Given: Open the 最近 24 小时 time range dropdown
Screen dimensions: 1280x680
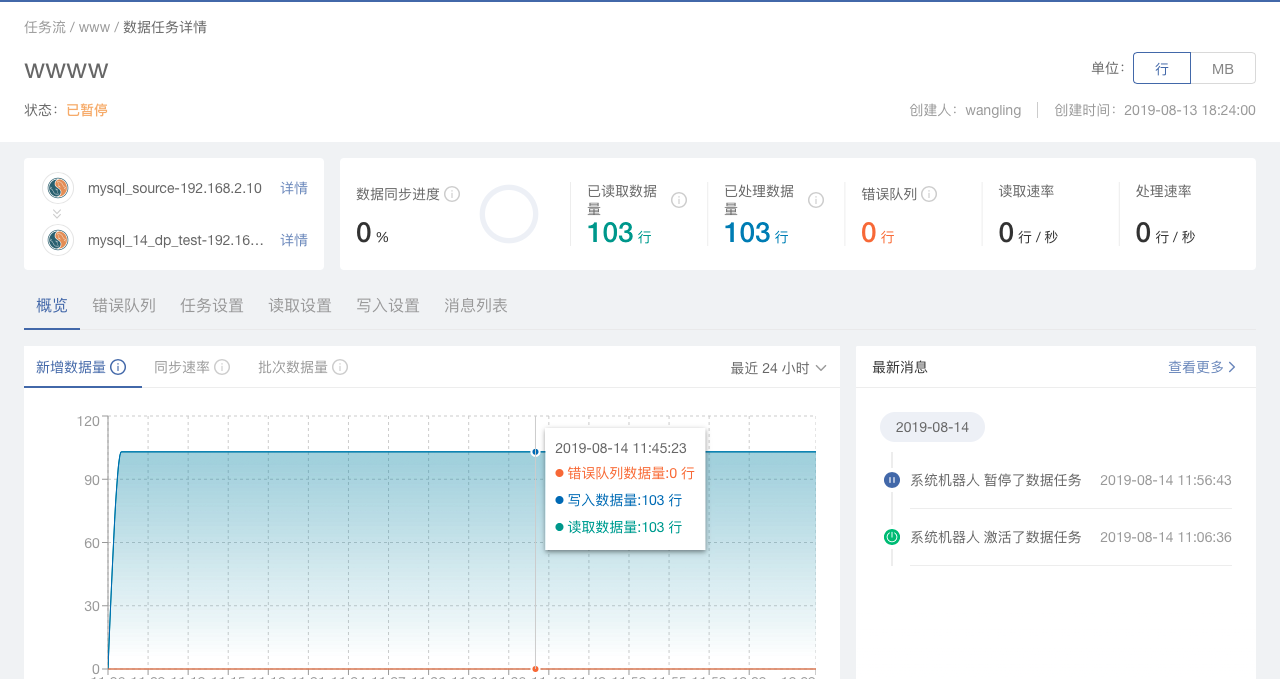Looking at the screenshot, I should (778, 368).
